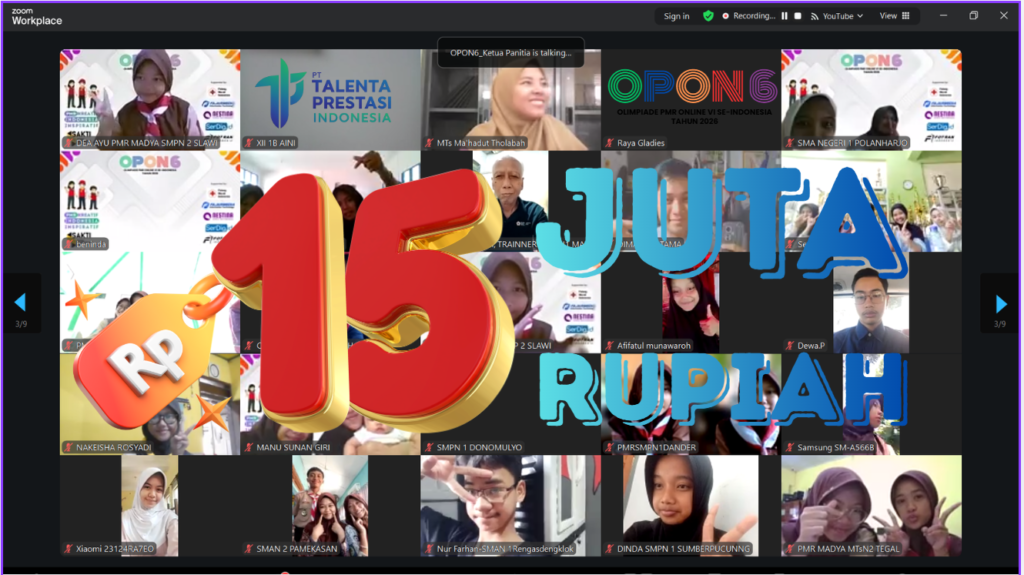This screenshot has width=1024, height=575.
Task: Go to next participant page arrow
Action: coord(1000,303)
